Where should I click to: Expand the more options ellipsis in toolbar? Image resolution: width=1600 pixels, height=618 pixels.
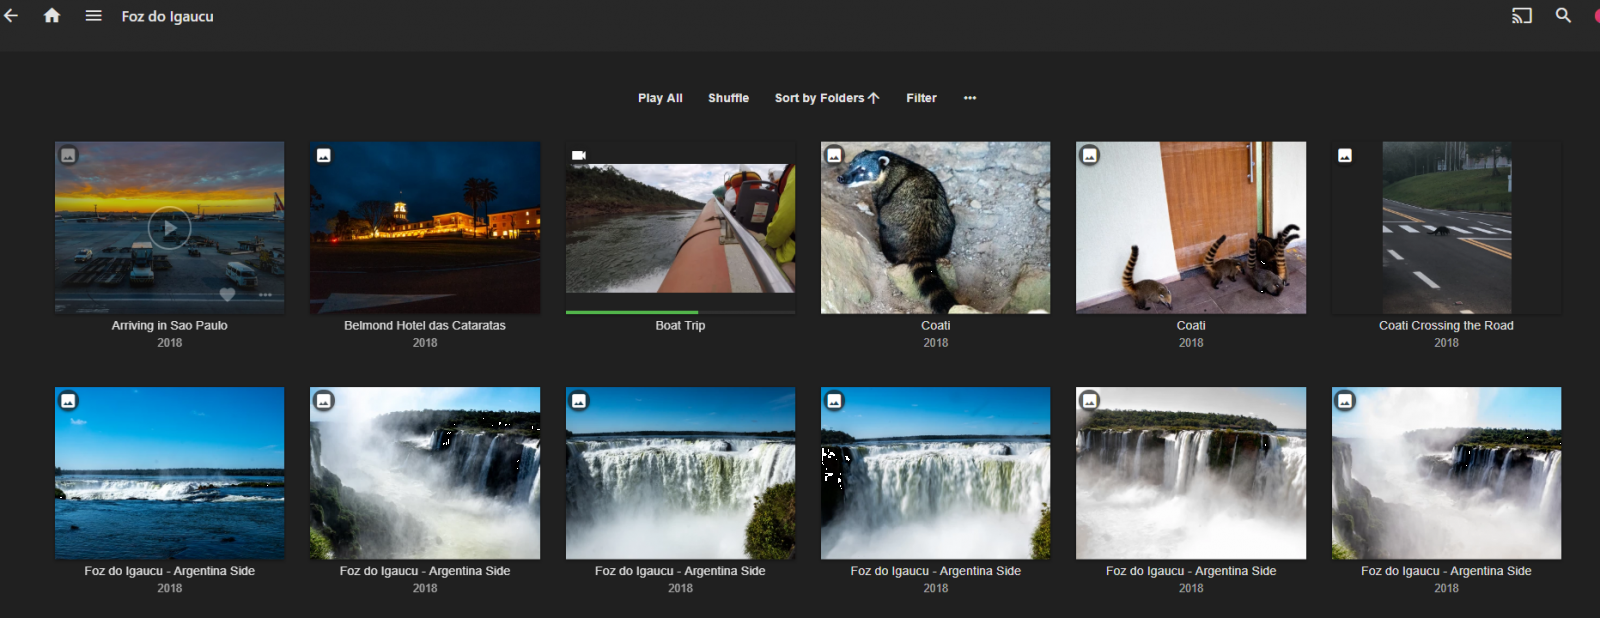coord(970,98)
